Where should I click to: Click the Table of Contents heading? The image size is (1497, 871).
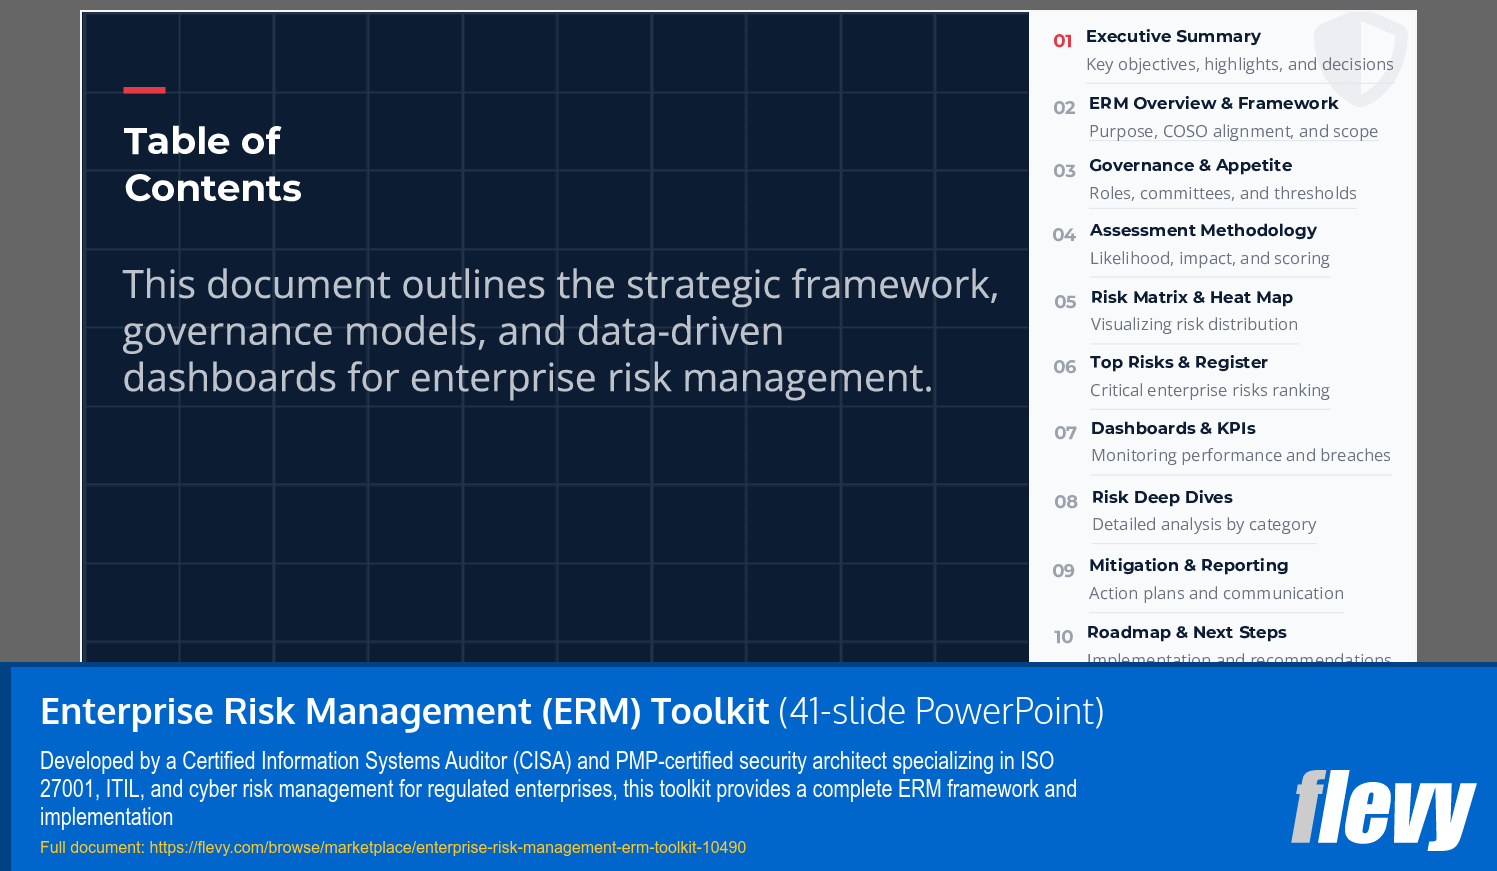212,164
